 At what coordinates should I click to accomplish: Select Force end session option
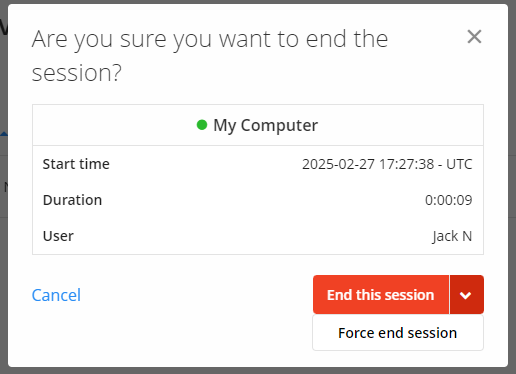(398, 333)
